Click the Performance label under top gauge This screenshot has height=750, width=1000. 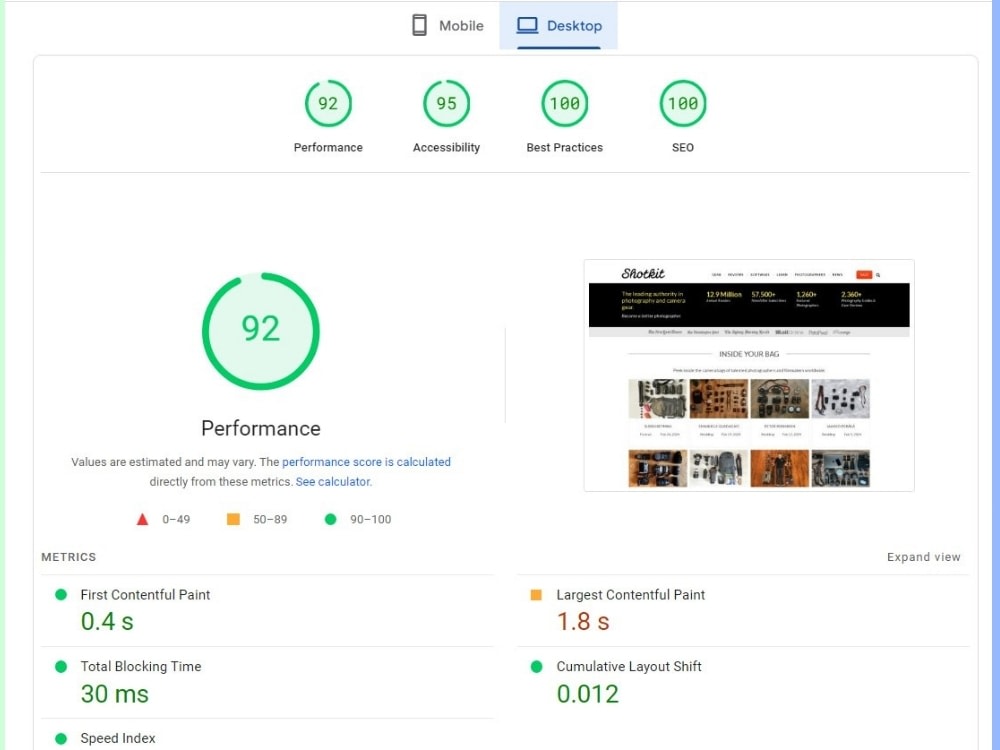[x=328, y=147]
